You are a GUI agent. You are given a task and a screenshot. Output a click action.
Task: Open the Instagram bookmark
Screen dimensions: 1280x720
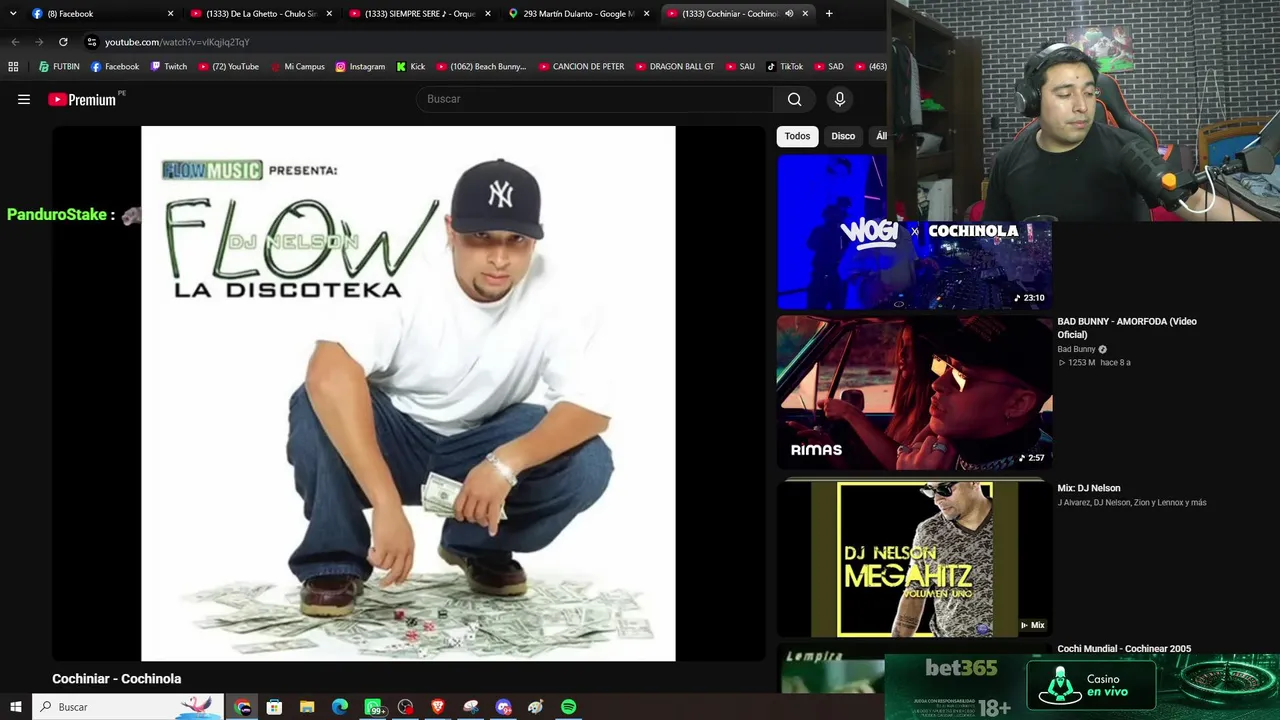360,67
